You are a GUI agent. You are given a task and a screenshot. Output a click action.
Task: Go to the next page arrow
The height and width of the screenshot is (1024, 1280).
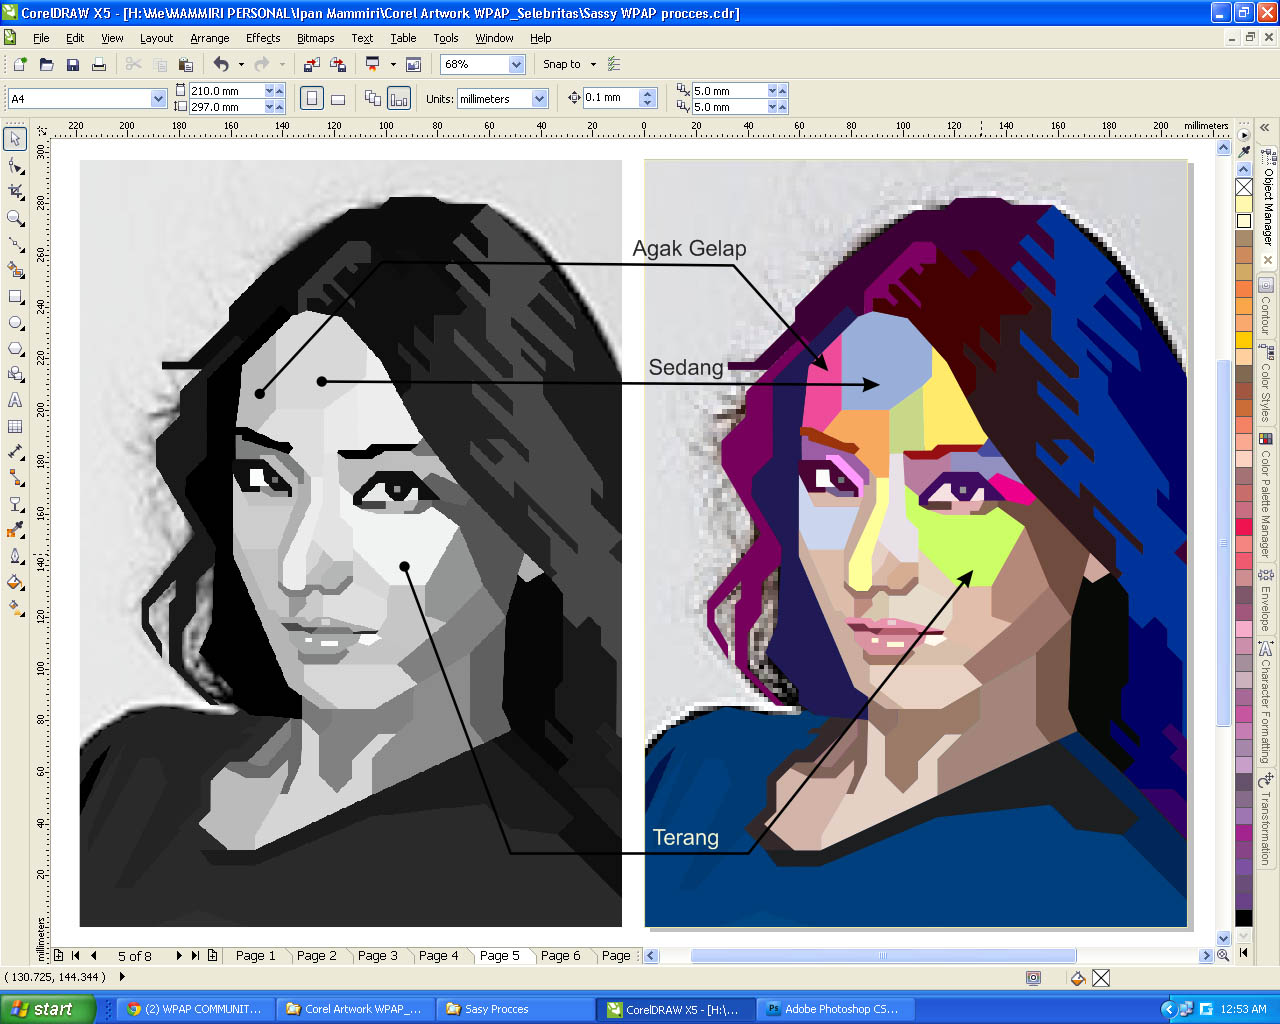(179, 955)
